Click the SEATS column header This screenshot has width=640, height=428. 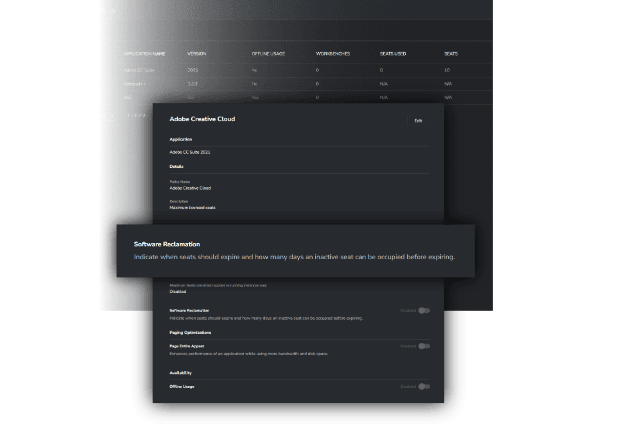pyautogui.click(x=451, y=54)
